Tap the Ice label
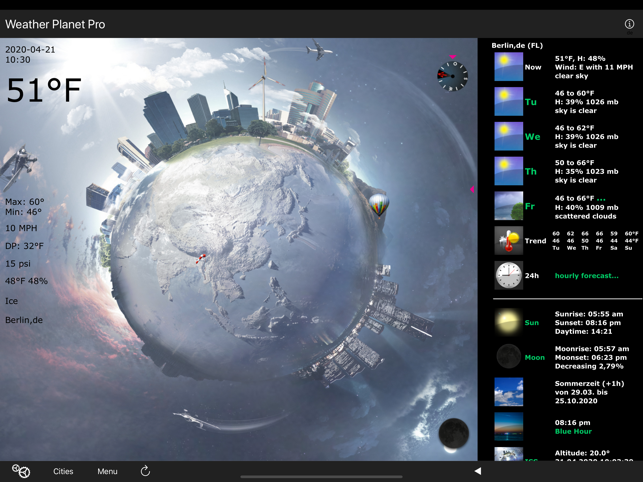This screenshot has width=643, height=482. (11, 301)
